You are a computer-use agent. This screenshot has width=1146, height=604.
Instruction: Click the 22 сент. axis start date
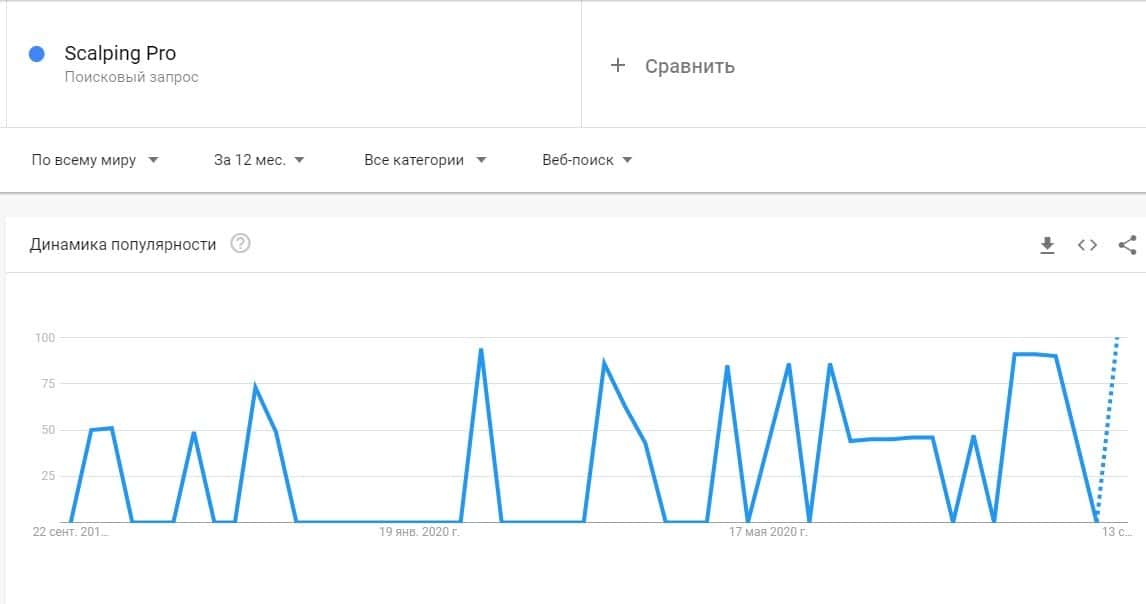tap(69, 532)
